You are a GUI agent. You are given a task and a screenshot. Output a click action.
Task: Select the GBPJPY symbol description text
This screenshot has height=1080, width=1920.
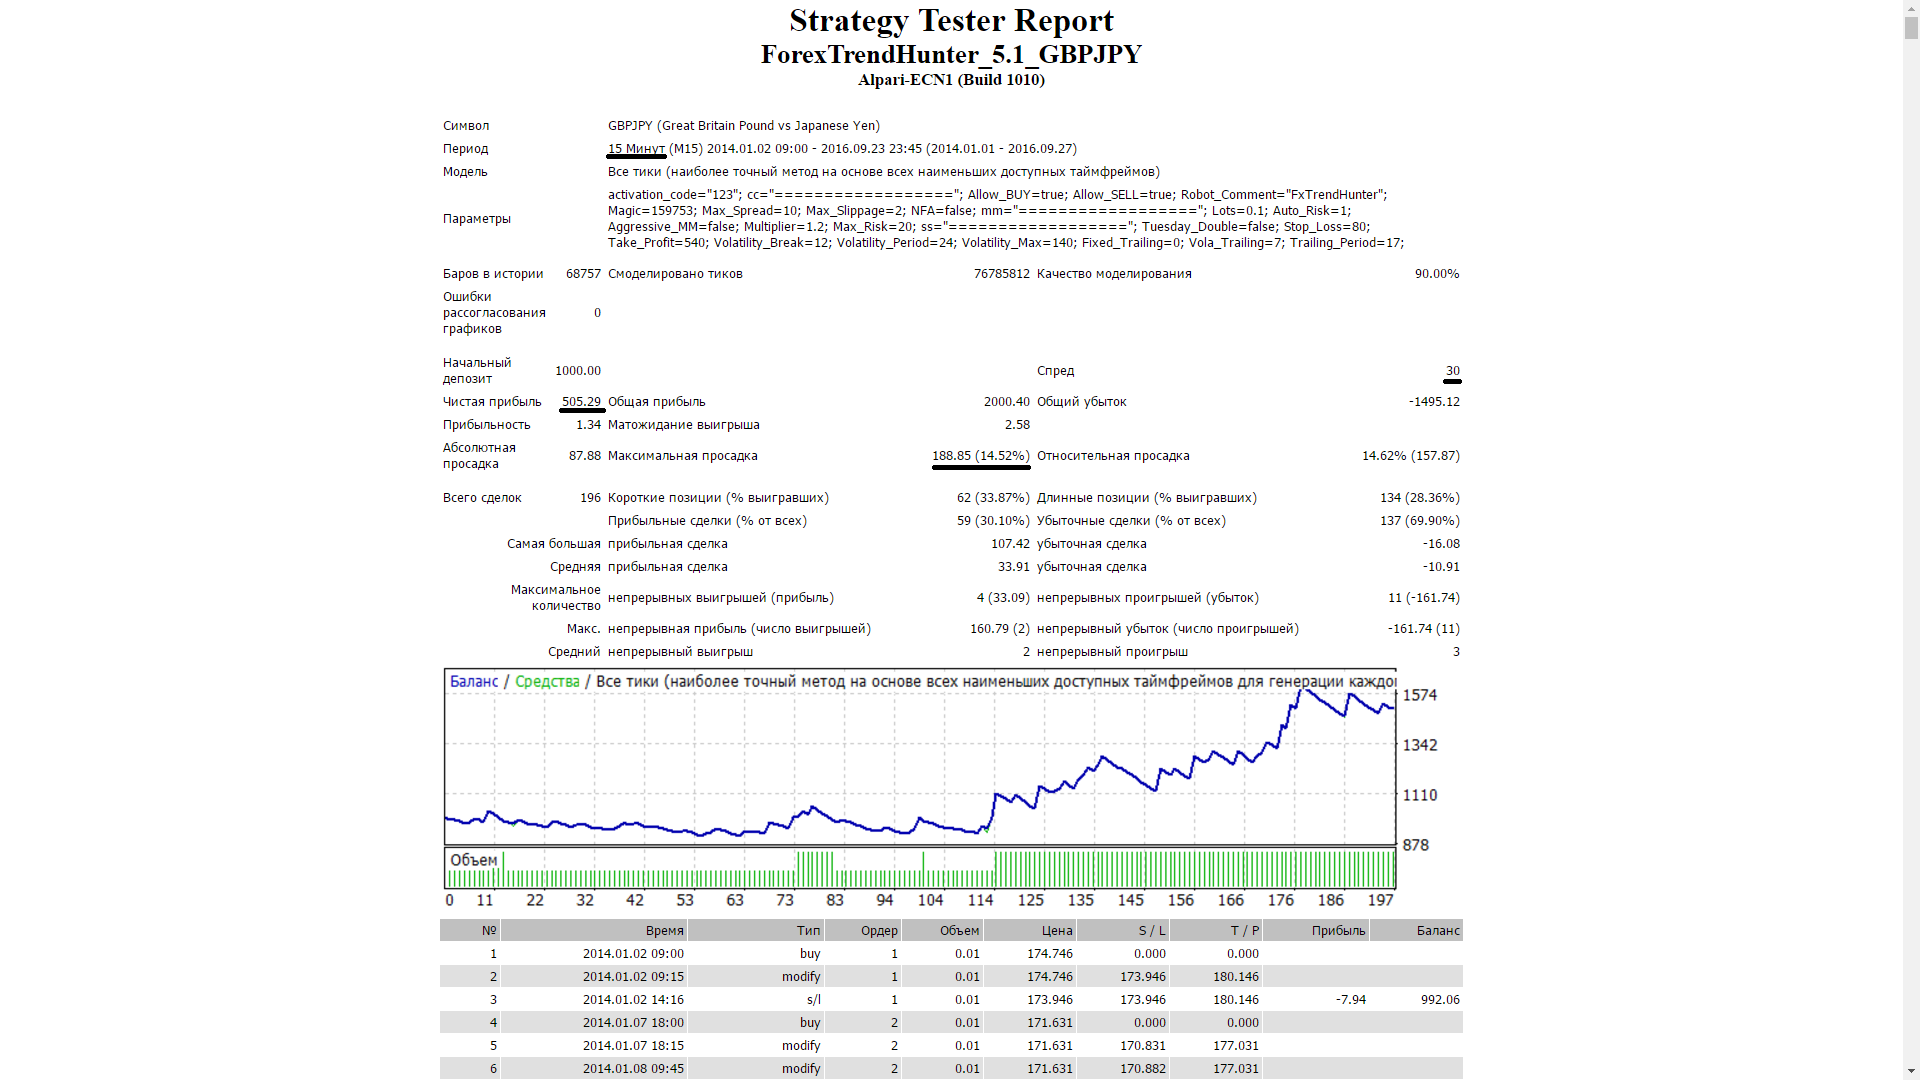(x=744, y=126)
